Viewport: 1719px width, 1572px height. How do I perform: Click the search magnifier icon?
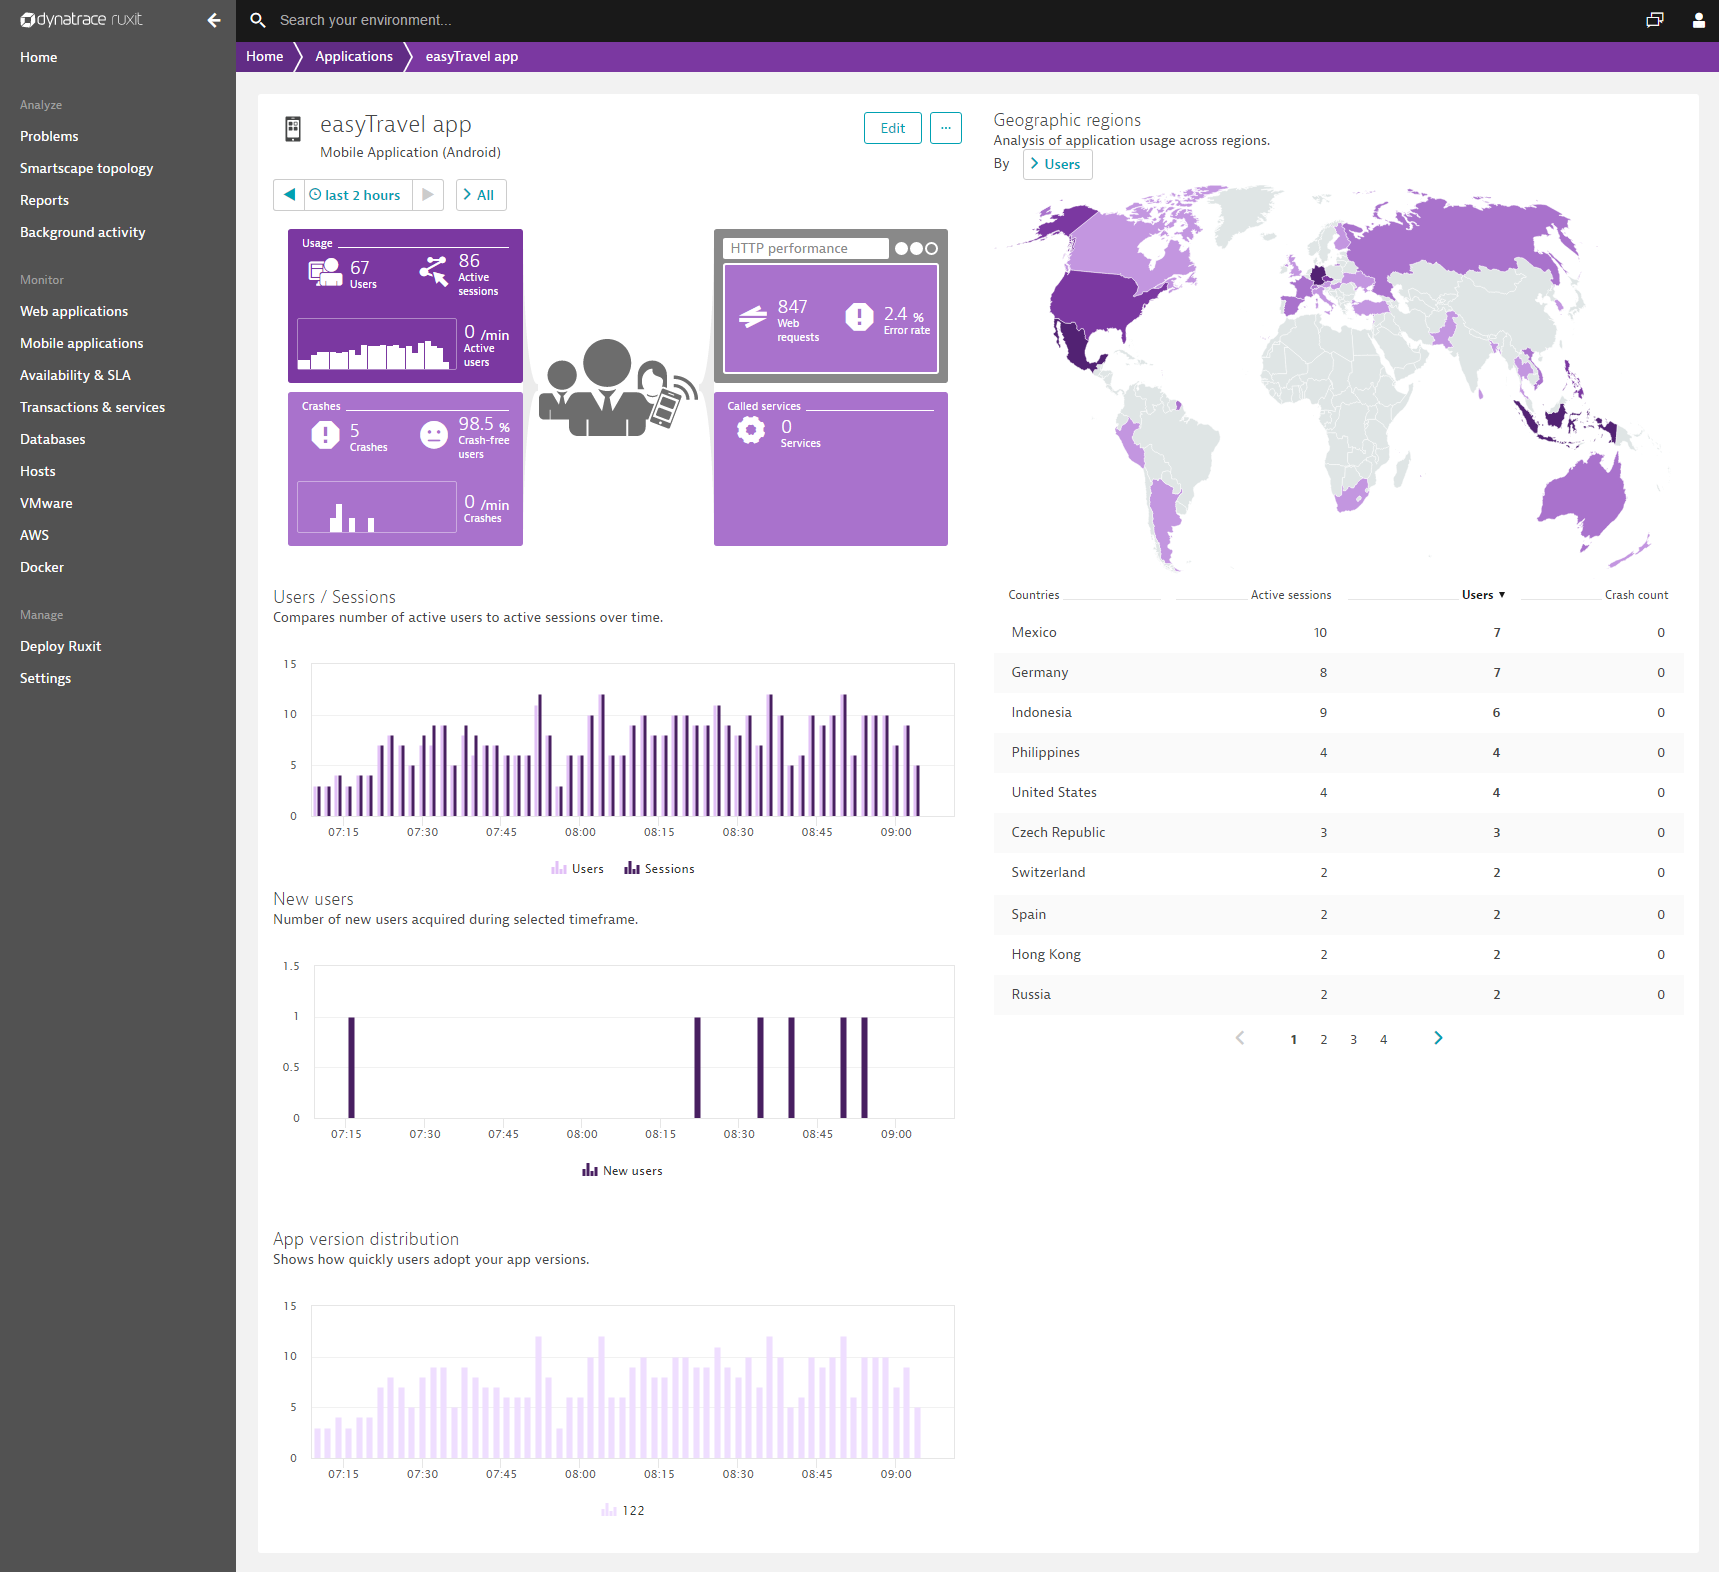point(258,20)
